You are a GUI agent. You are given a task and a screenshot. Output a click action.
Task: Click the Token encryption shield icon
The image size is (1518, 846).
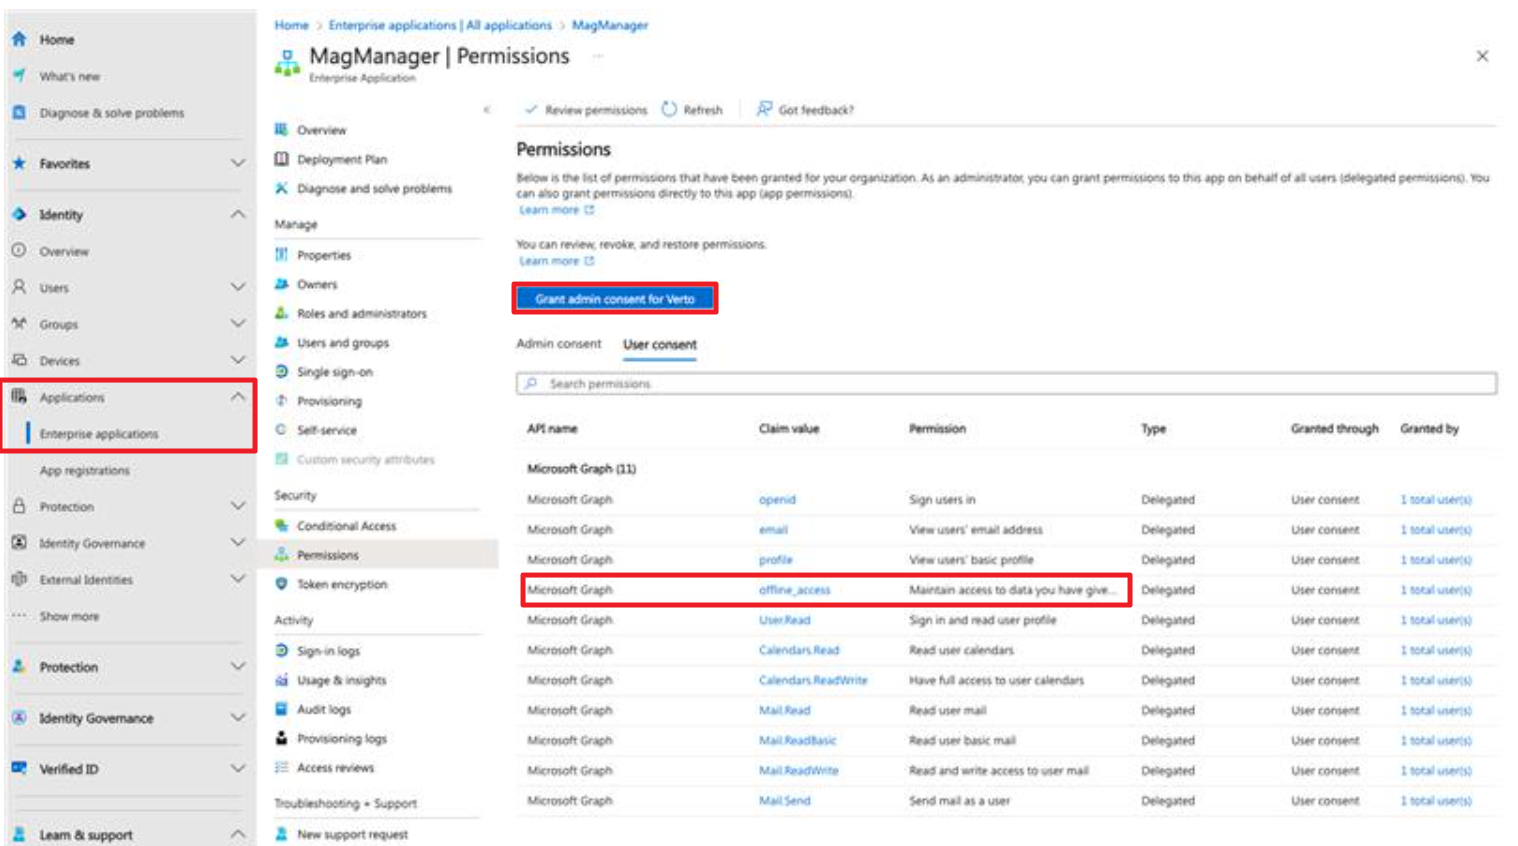click(282, 584)
